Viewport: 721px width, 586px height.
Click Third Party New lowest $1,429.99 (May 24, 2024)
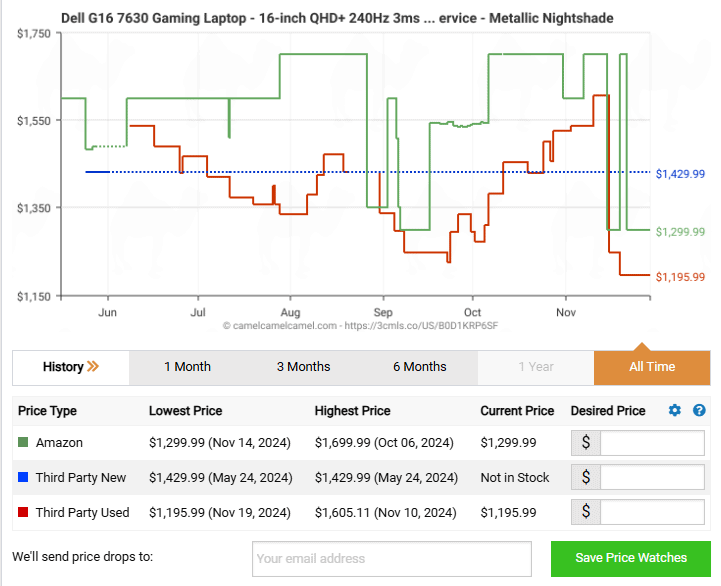pyautogui.click(x=221, y=477)
